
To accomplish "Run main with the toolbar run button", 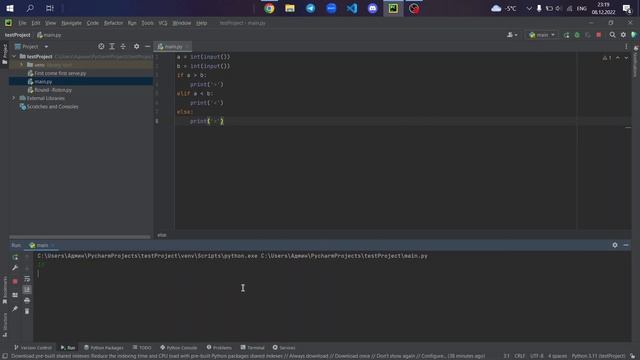I will click(x=567, y=35).
